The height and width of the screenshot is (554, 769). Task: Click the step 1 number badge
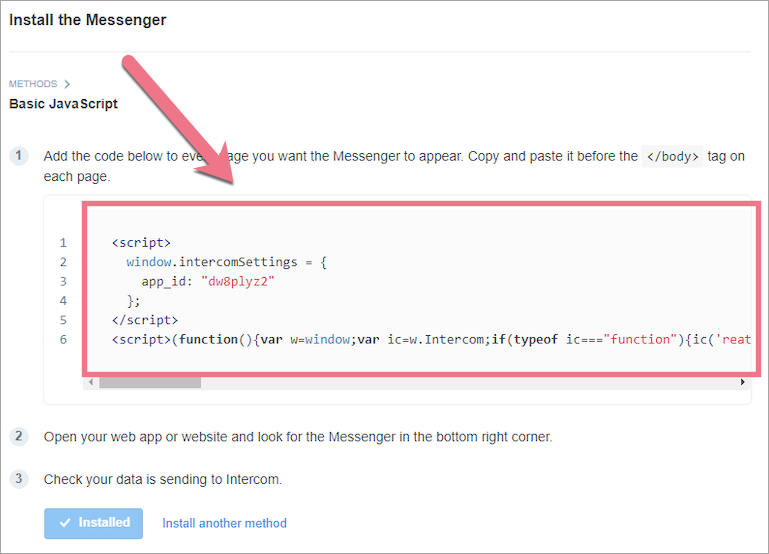tap(19, 156)
